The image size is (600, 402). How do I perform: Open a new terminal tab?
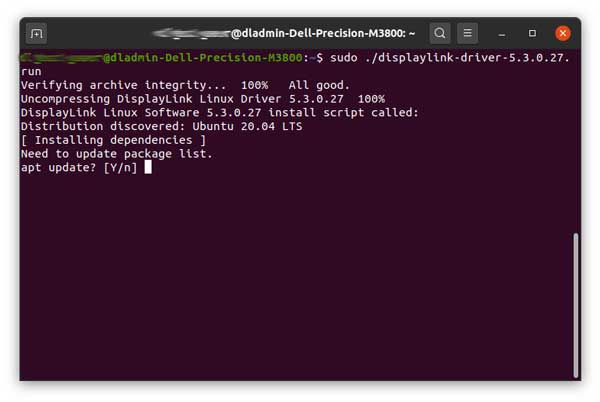coord(36,33)
